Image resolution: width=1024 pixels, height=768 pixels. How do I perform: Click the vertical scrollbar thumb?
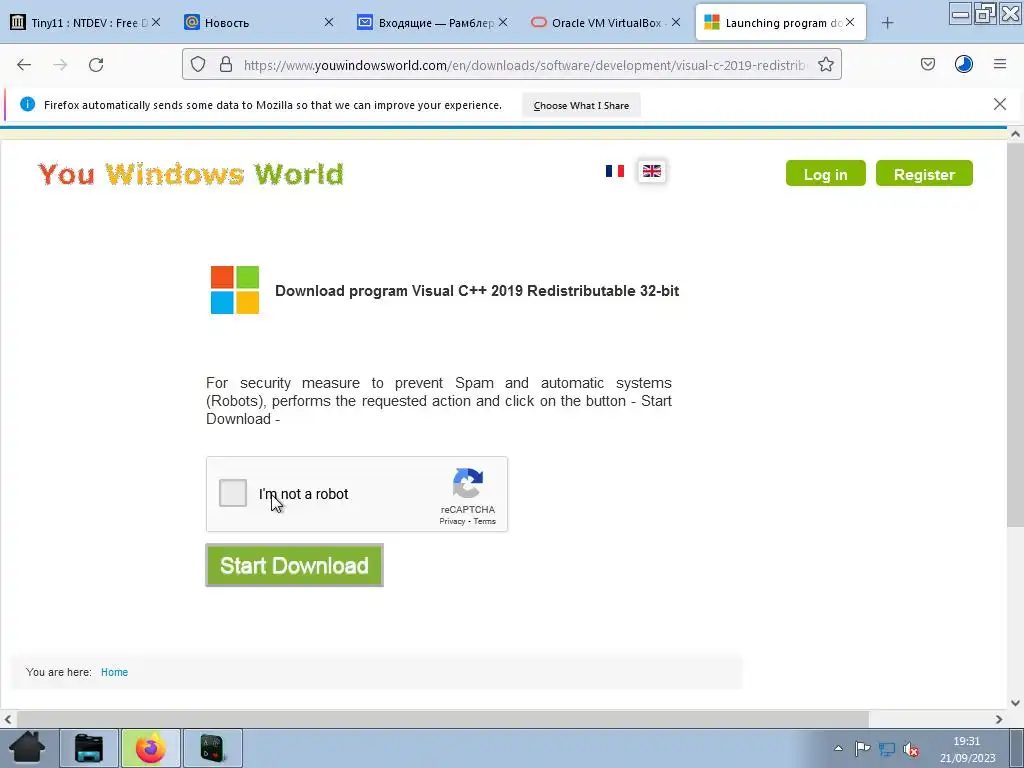(1015, 334)
